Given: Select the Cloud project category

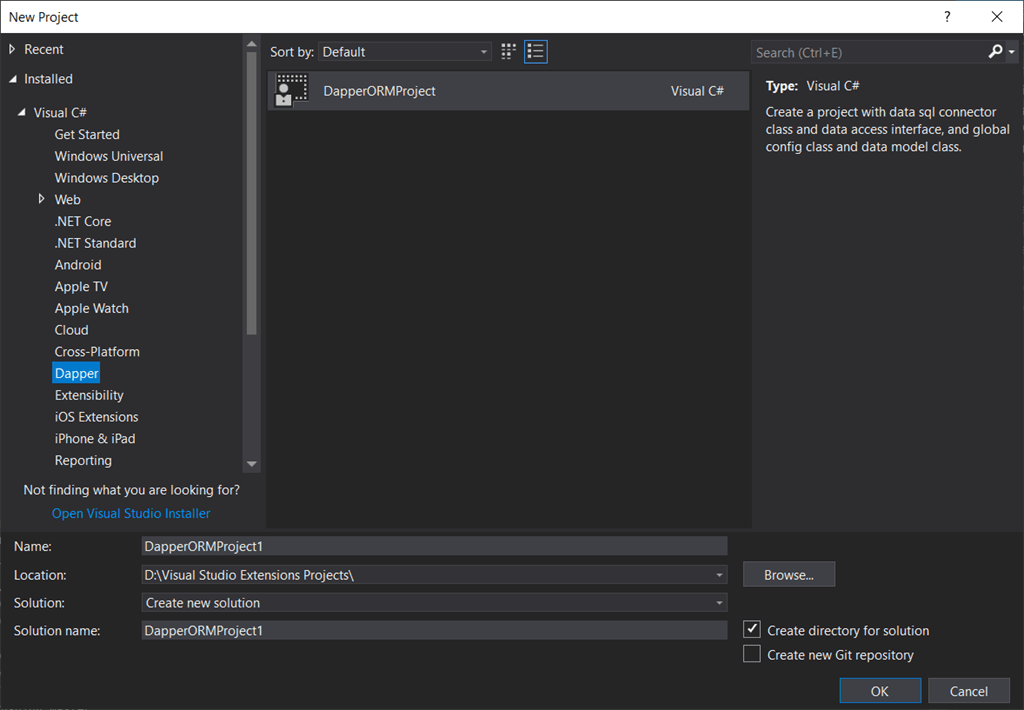Looking at the screenshot, I should point(71,329).
